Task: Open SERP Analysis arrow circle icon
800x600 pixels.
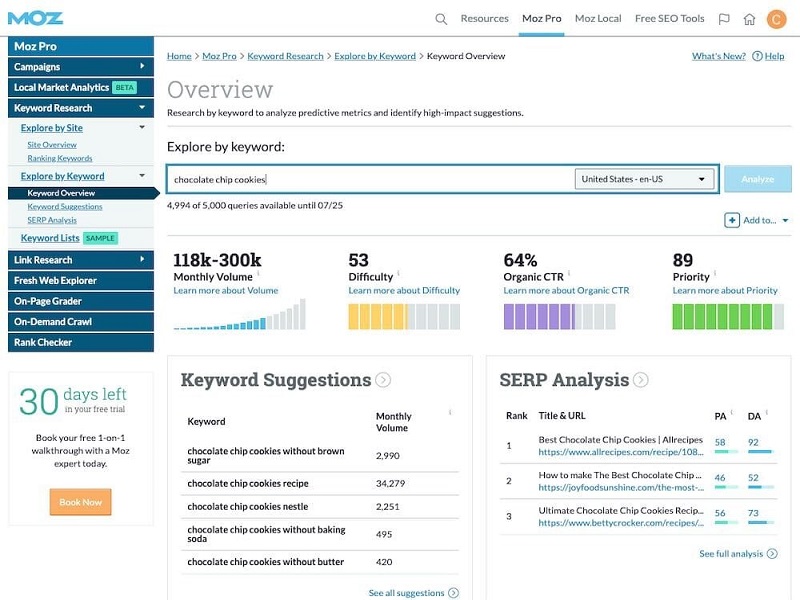Action: pyautogui.click(x=641, y=380)
